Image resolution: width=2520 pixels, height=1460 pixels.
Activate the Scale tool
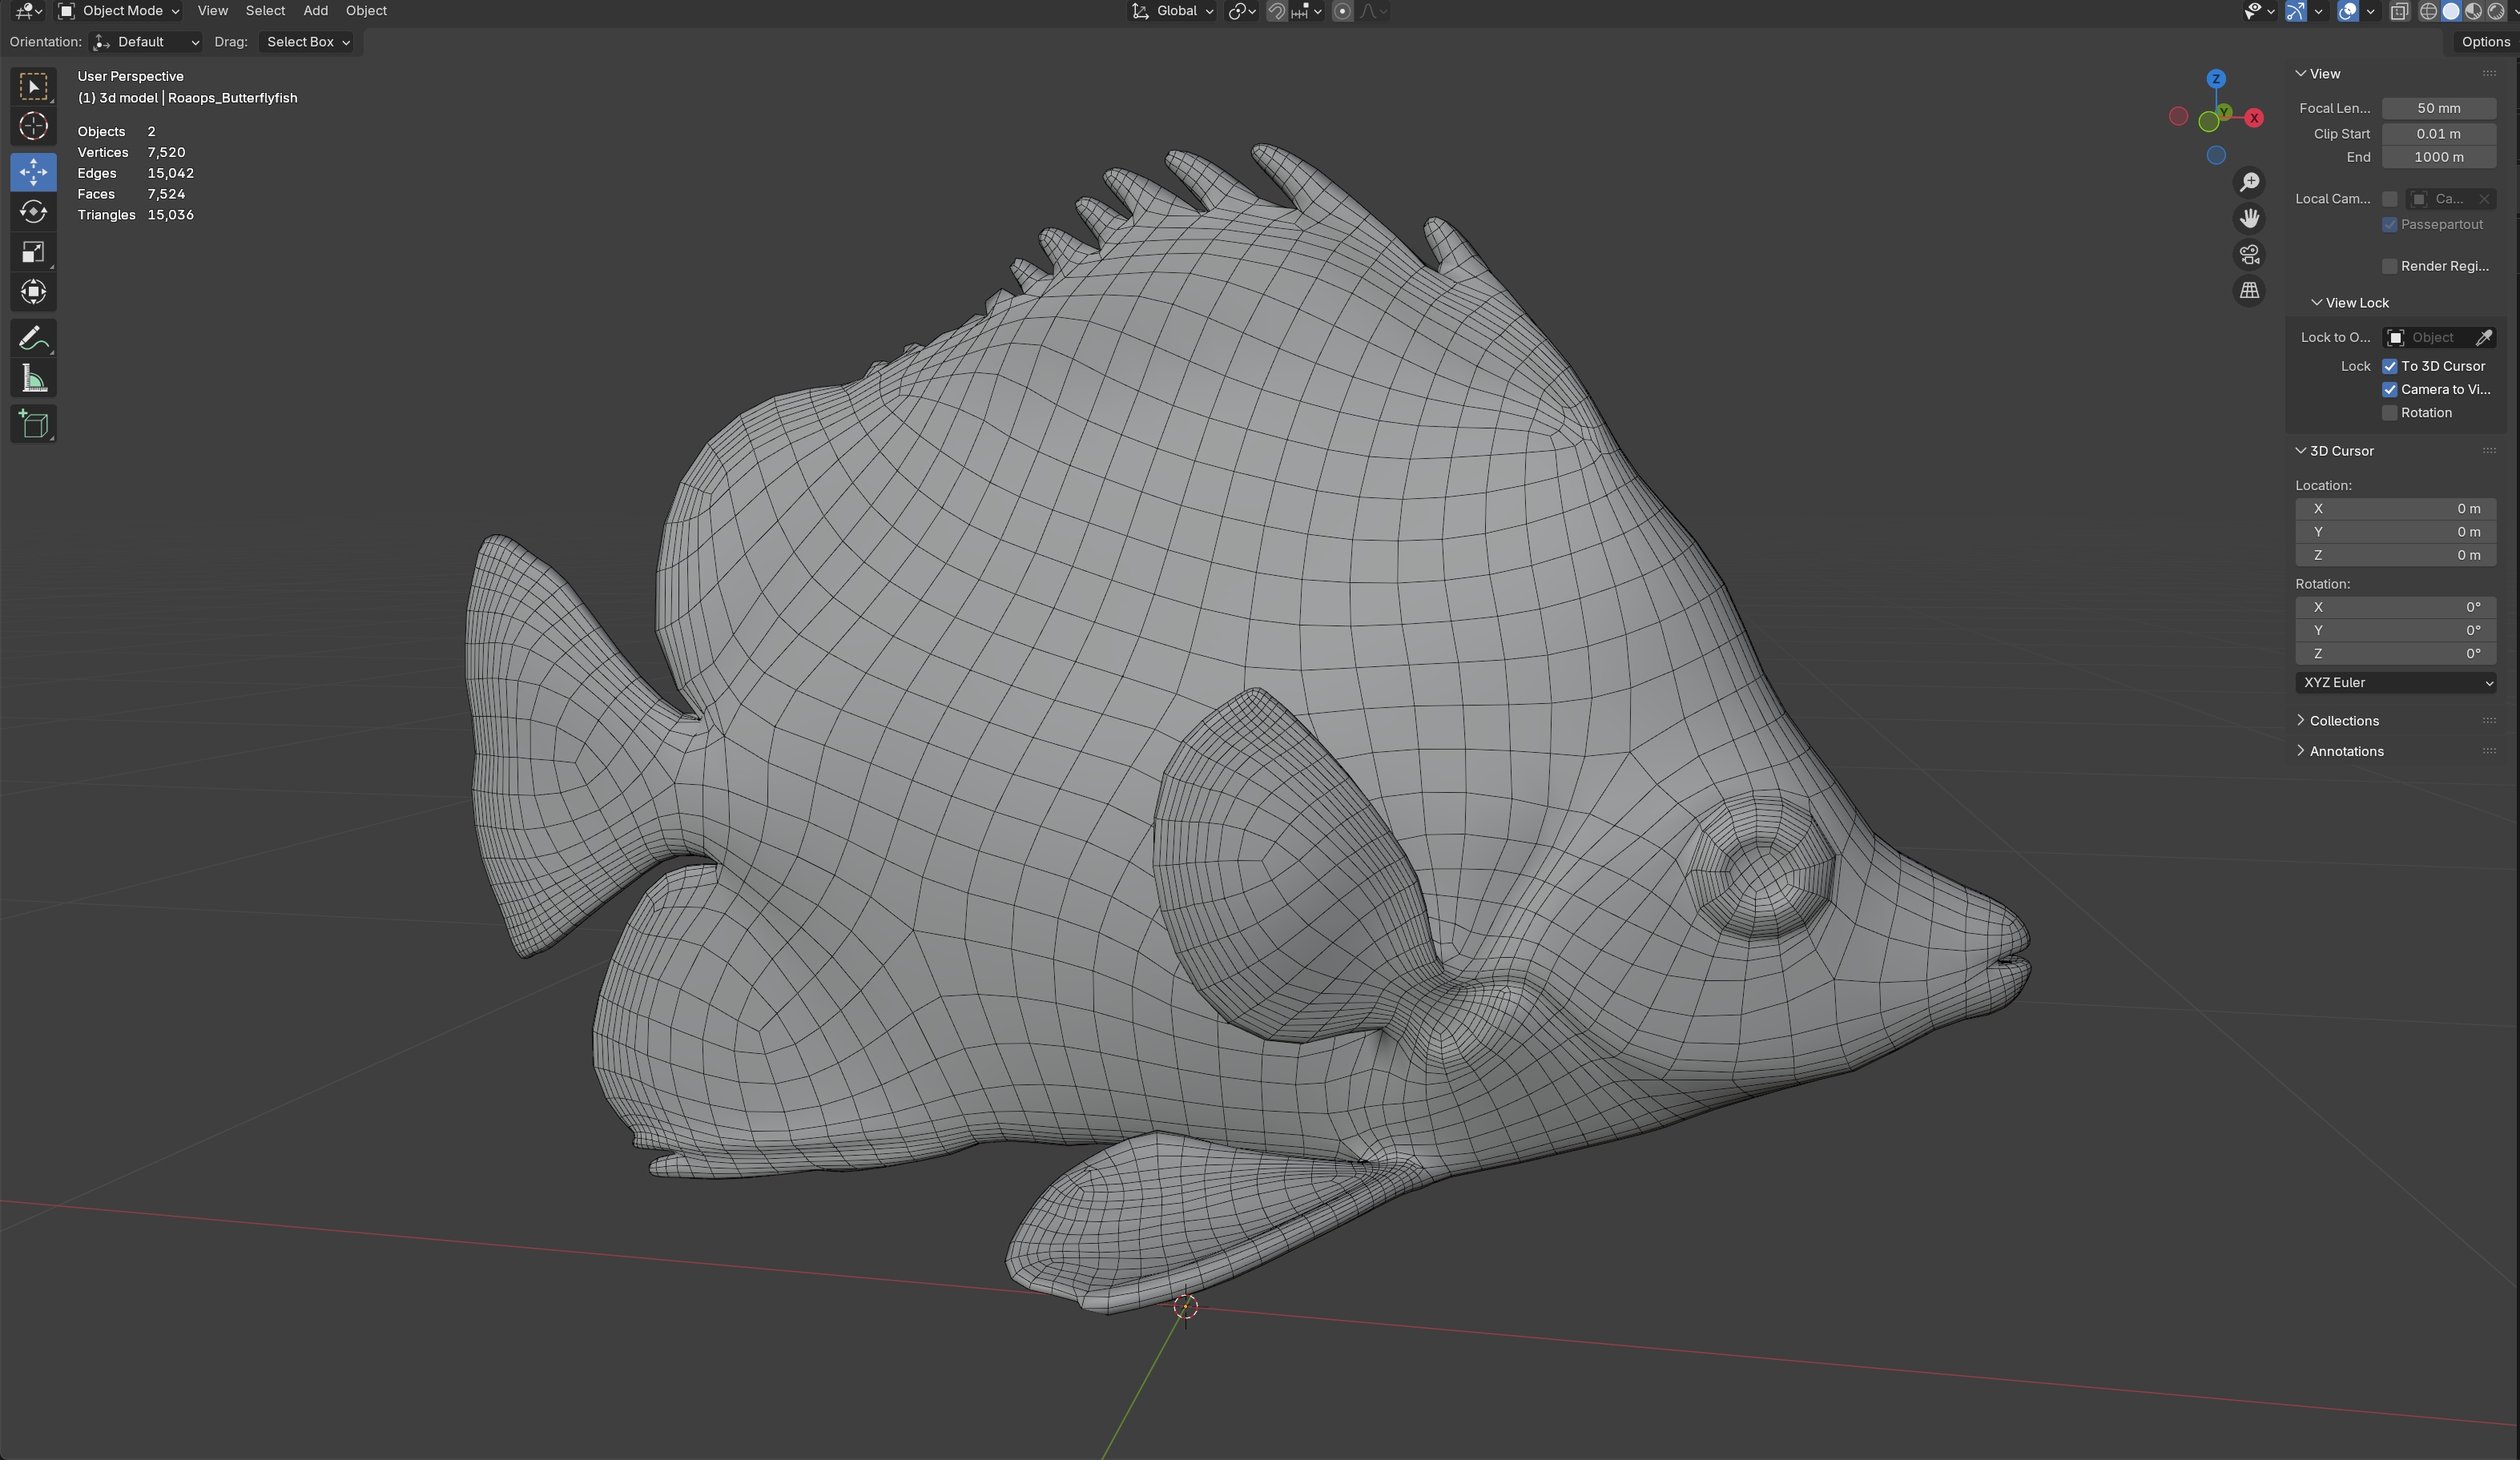tap(33, 252)
